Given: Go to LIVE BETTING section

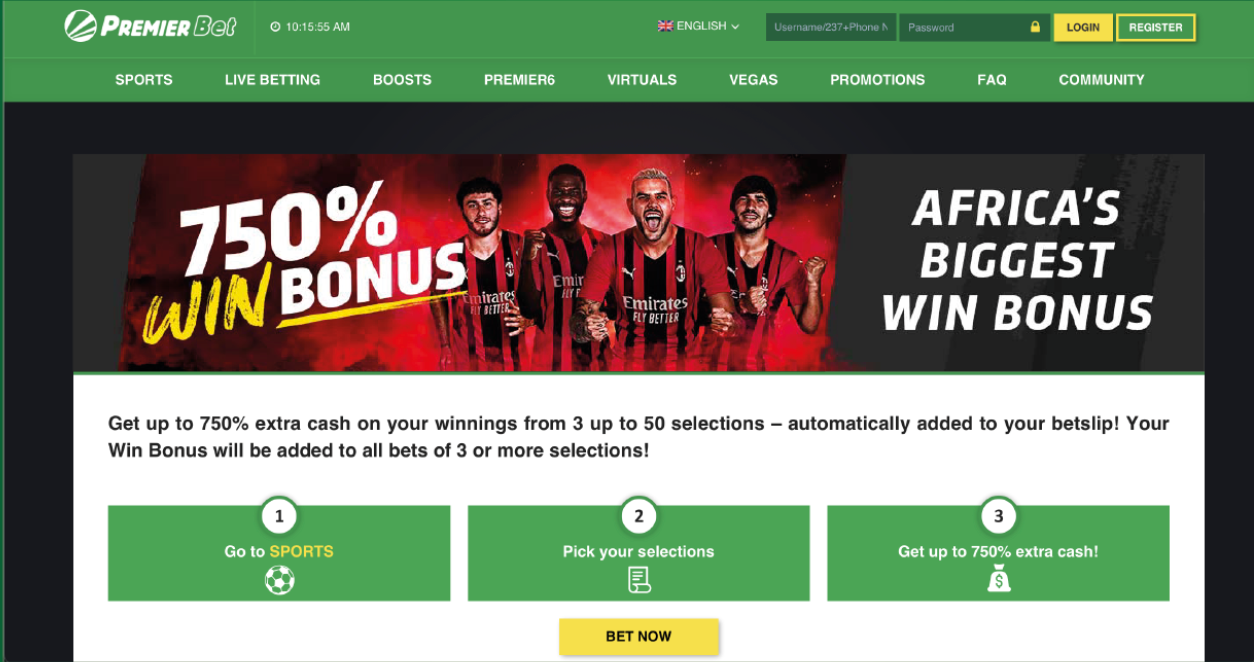Looking at the screenshot, I should coord(273,80).
